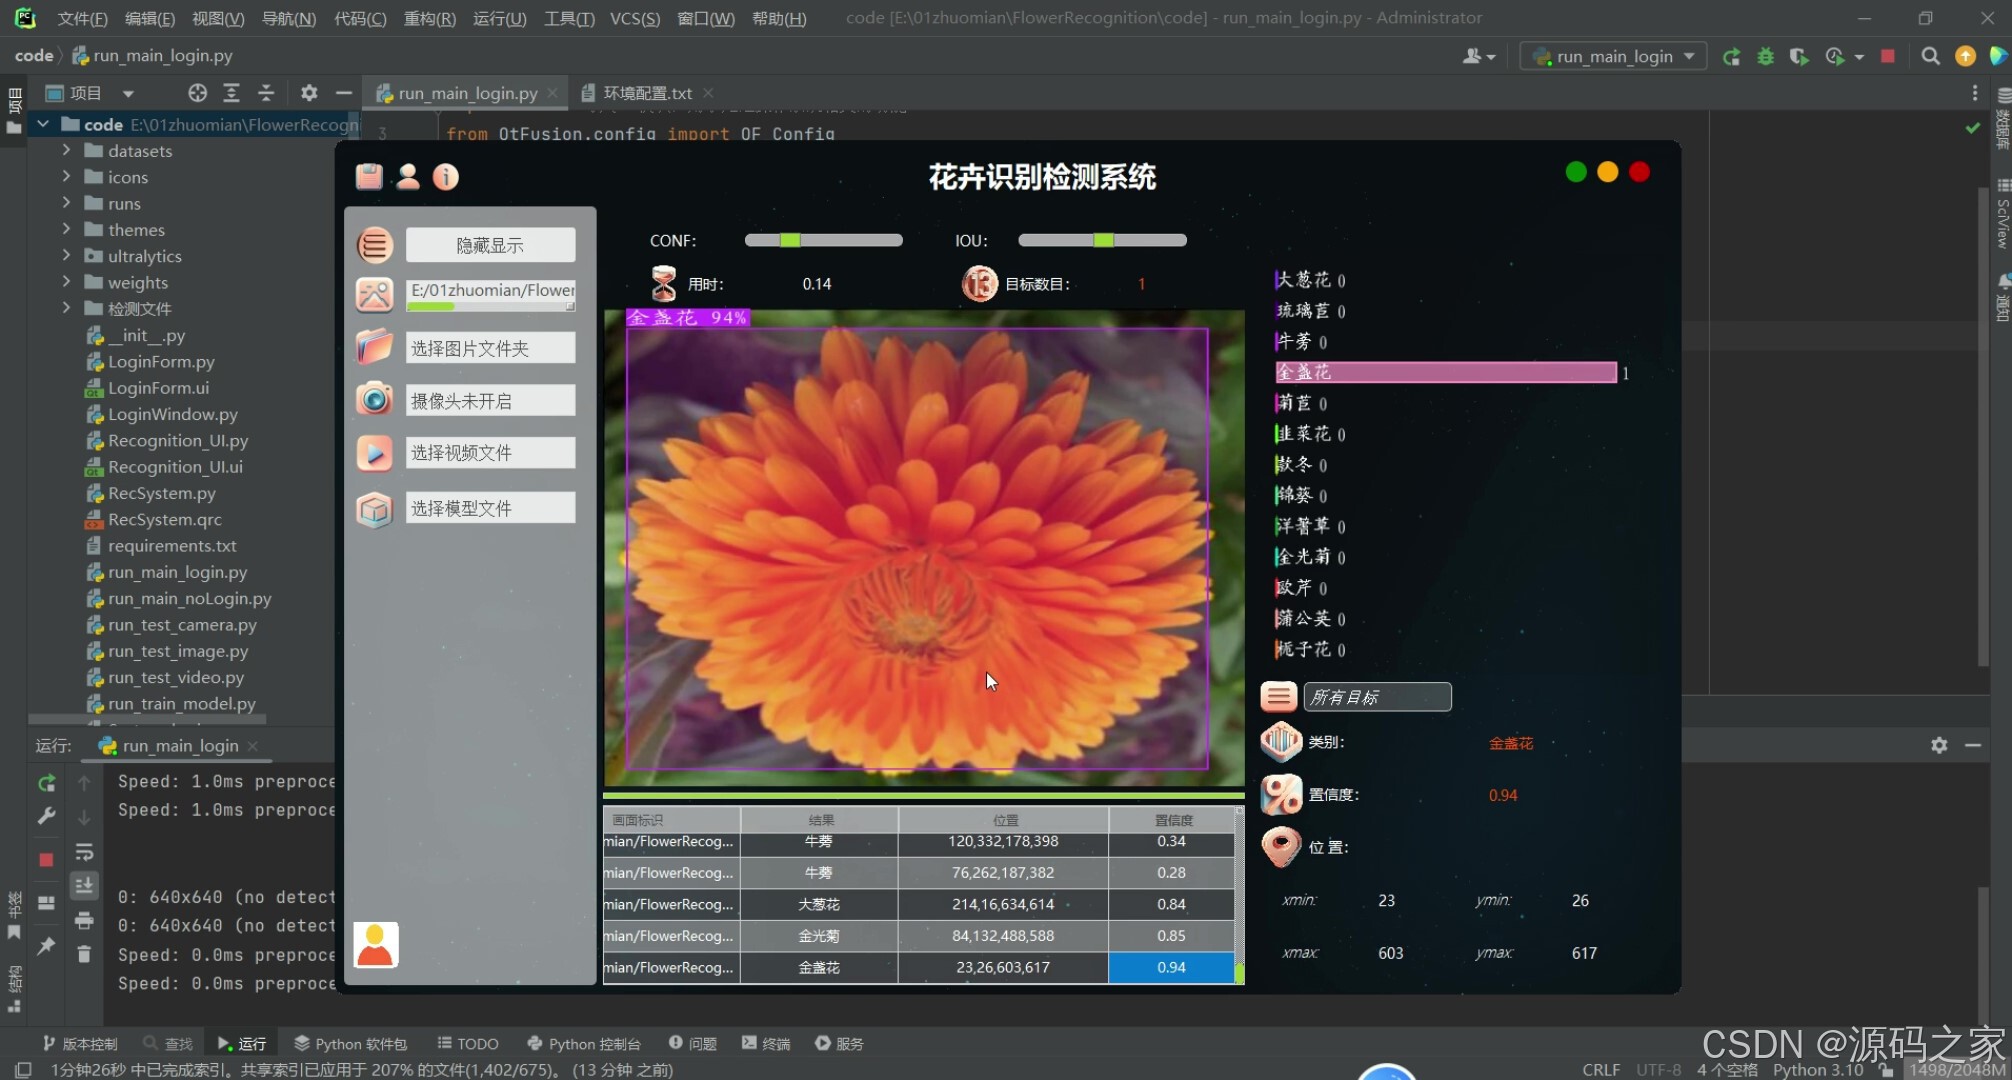Open the 工具(T) menu
Screen dimensions: 2012x1080
tap(568, 18)
